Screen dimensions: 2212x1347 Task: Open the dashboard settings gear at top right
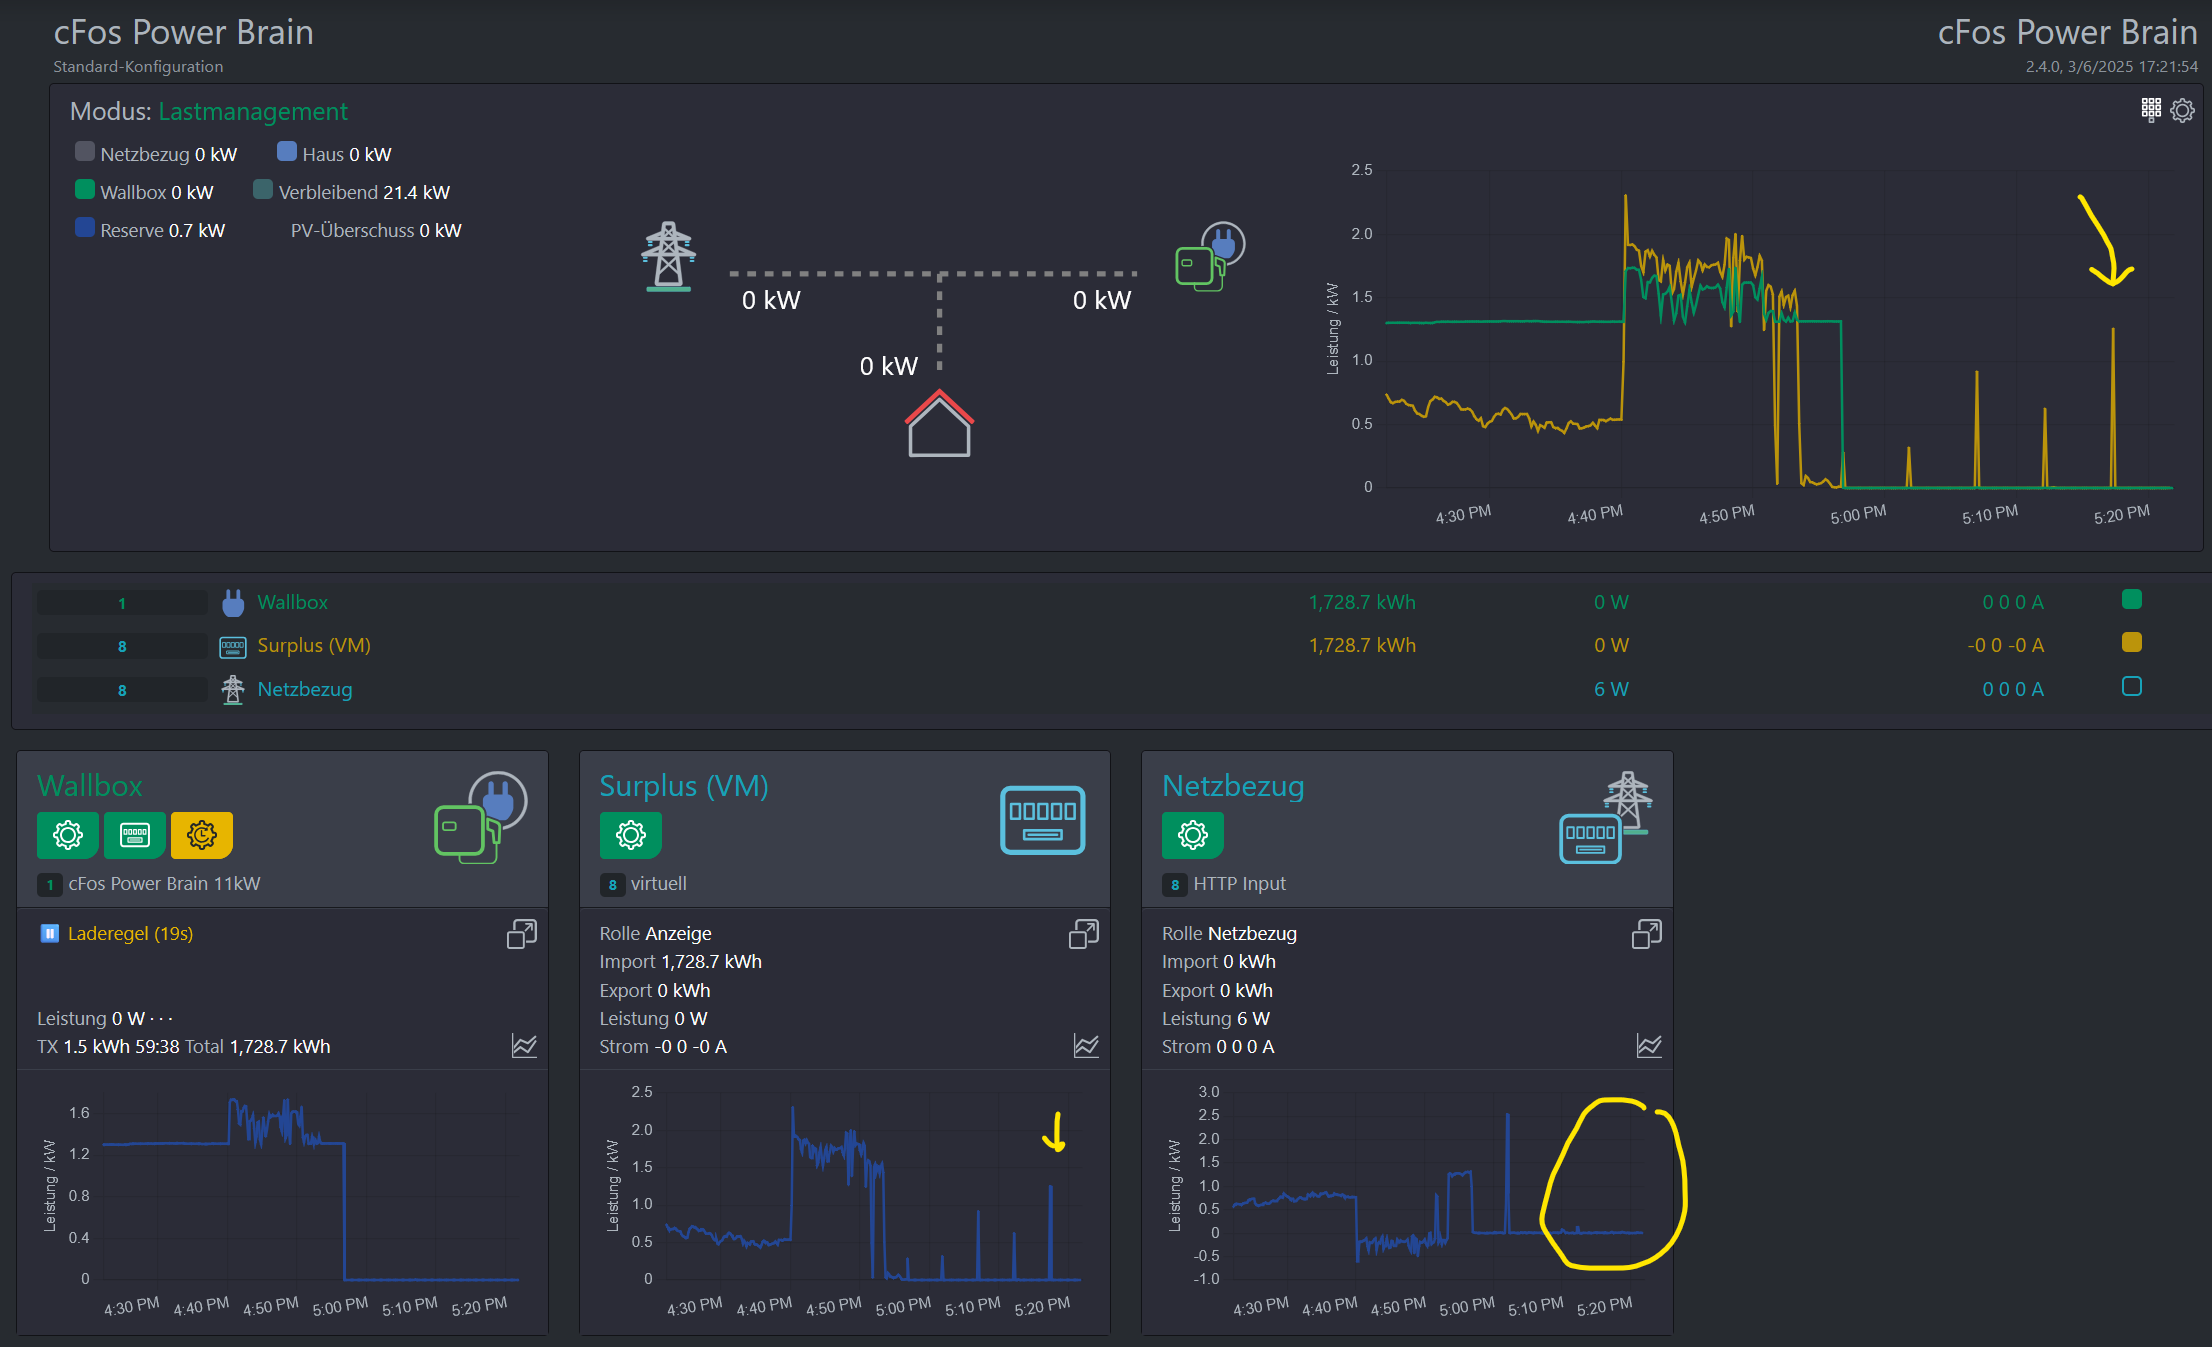point(2182,110)
